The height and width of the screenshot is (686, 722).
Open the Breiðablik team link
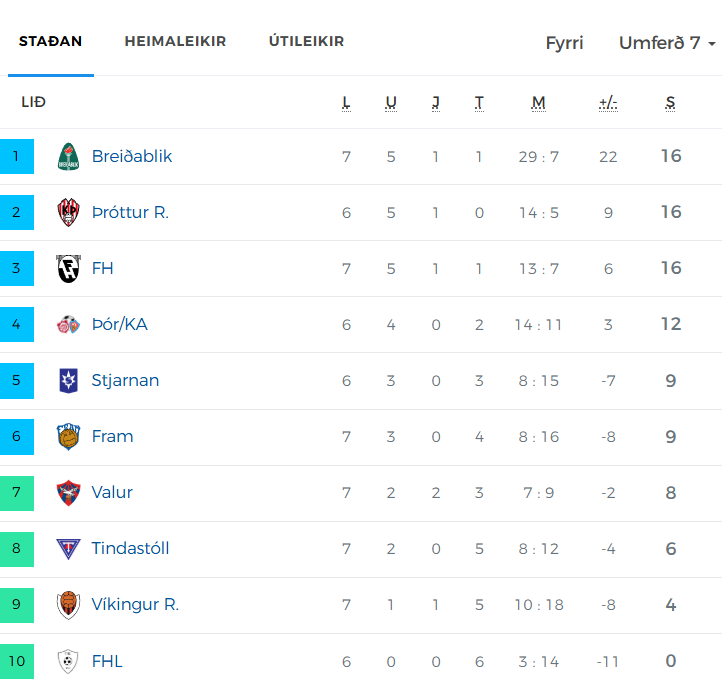pos(132,157)
